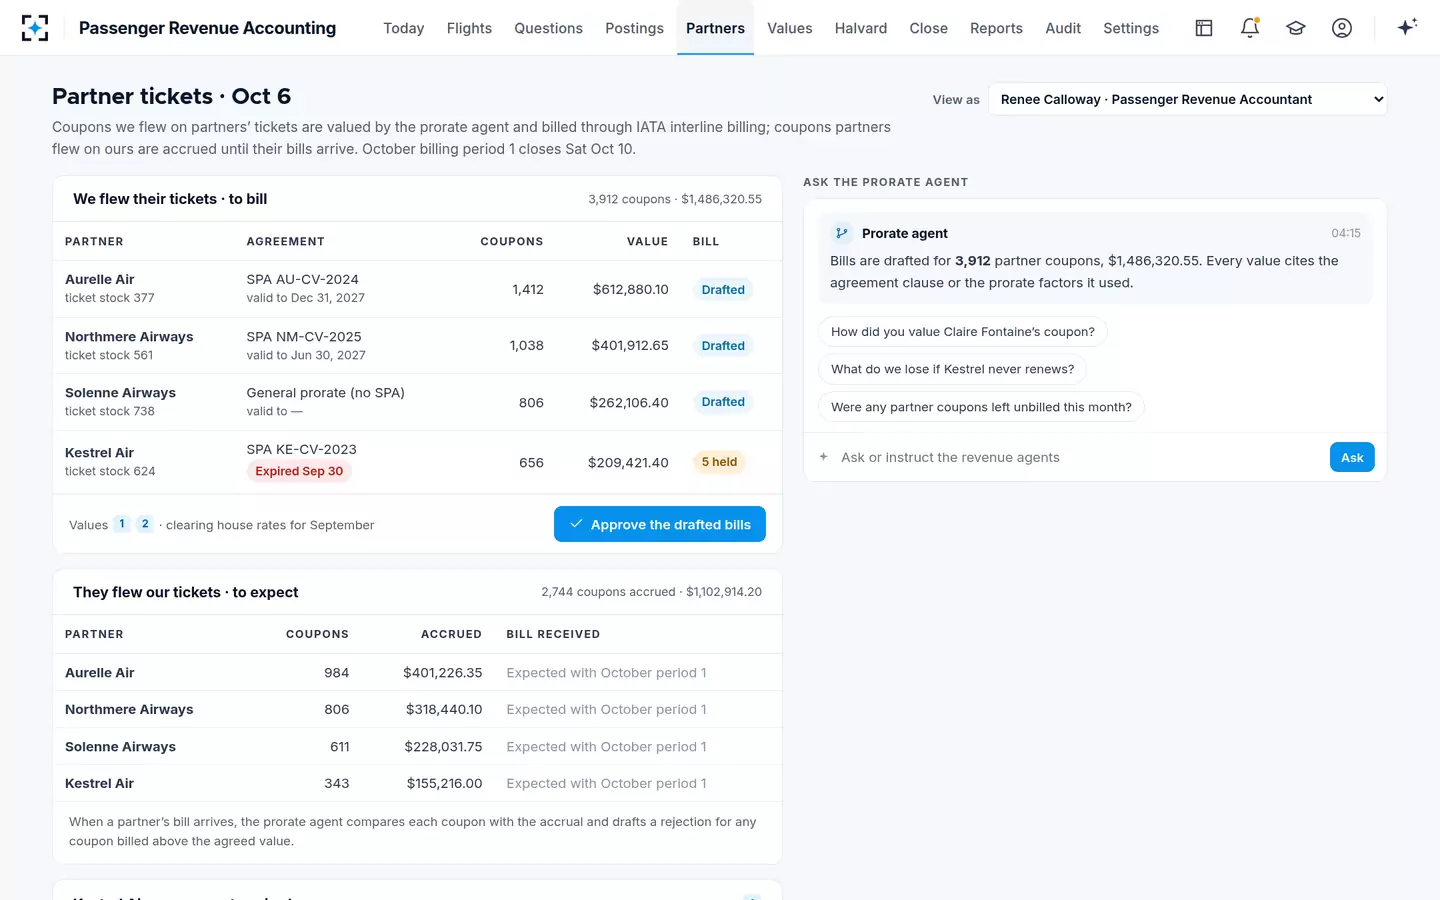
Task: Open Values reference 2
Action: (x=145, y=524)
